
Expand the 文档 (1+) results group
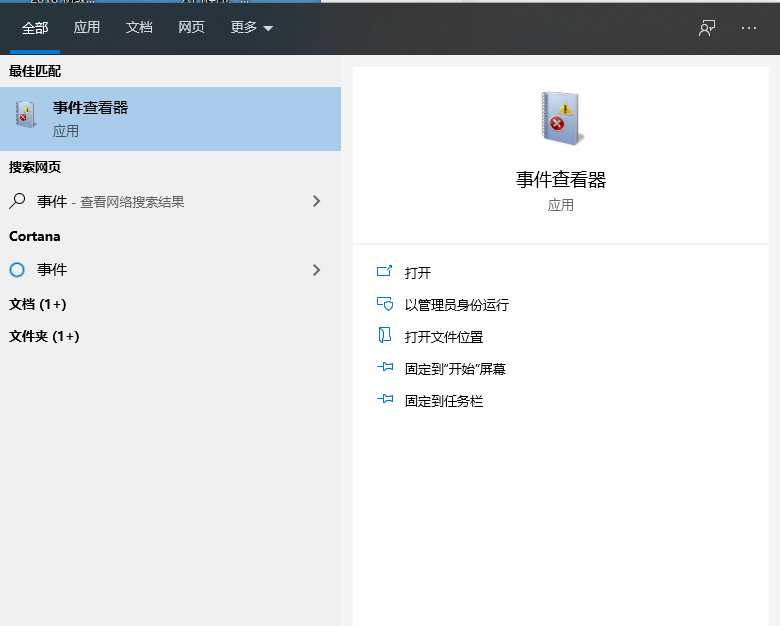[38, 304]
